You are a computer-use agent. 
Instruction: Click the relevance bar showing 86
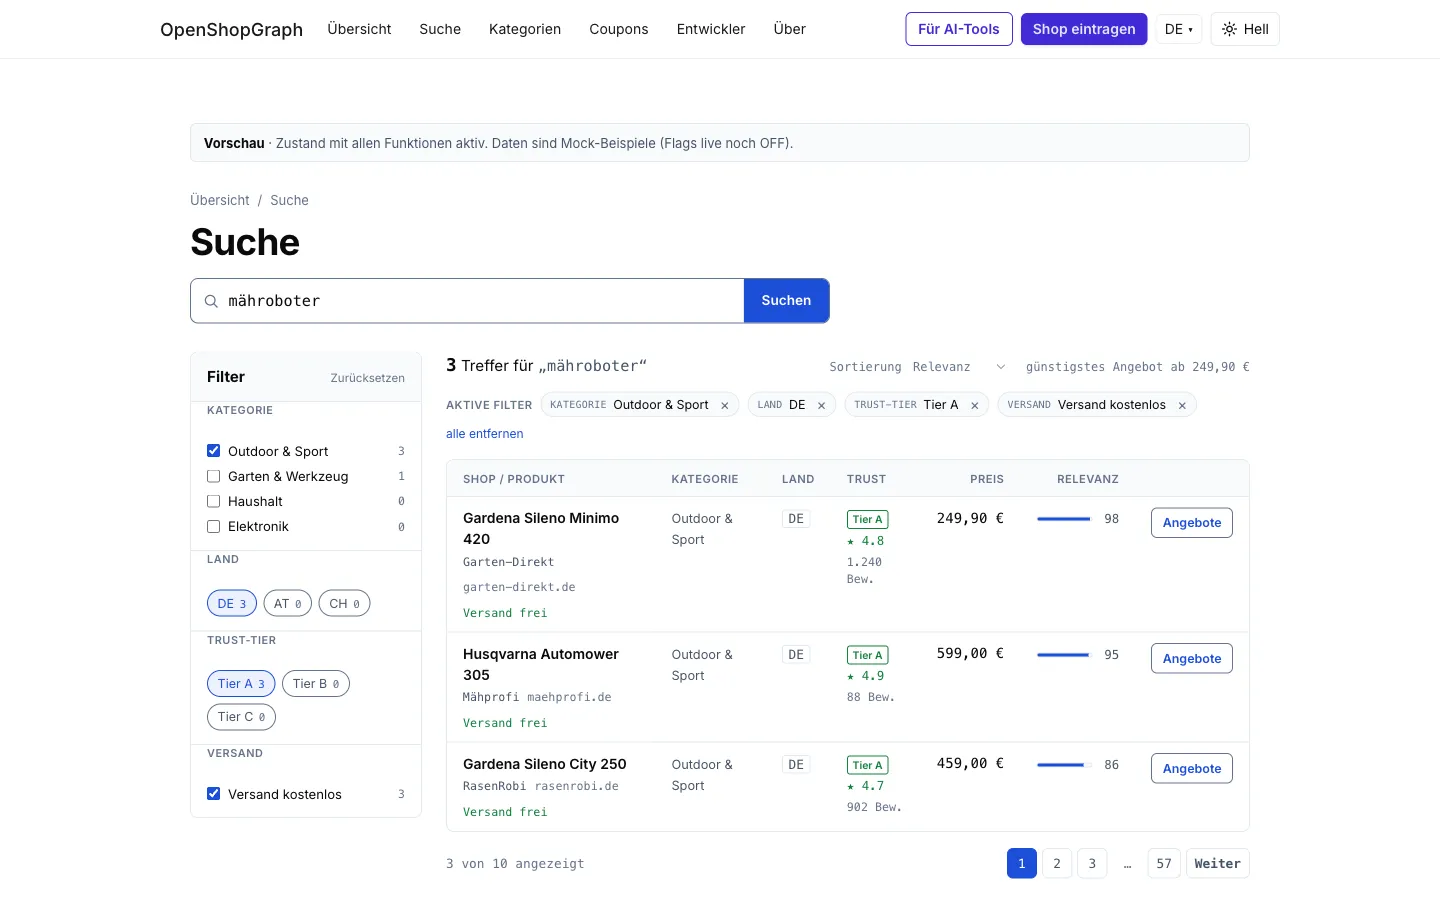click(1064, 765)
